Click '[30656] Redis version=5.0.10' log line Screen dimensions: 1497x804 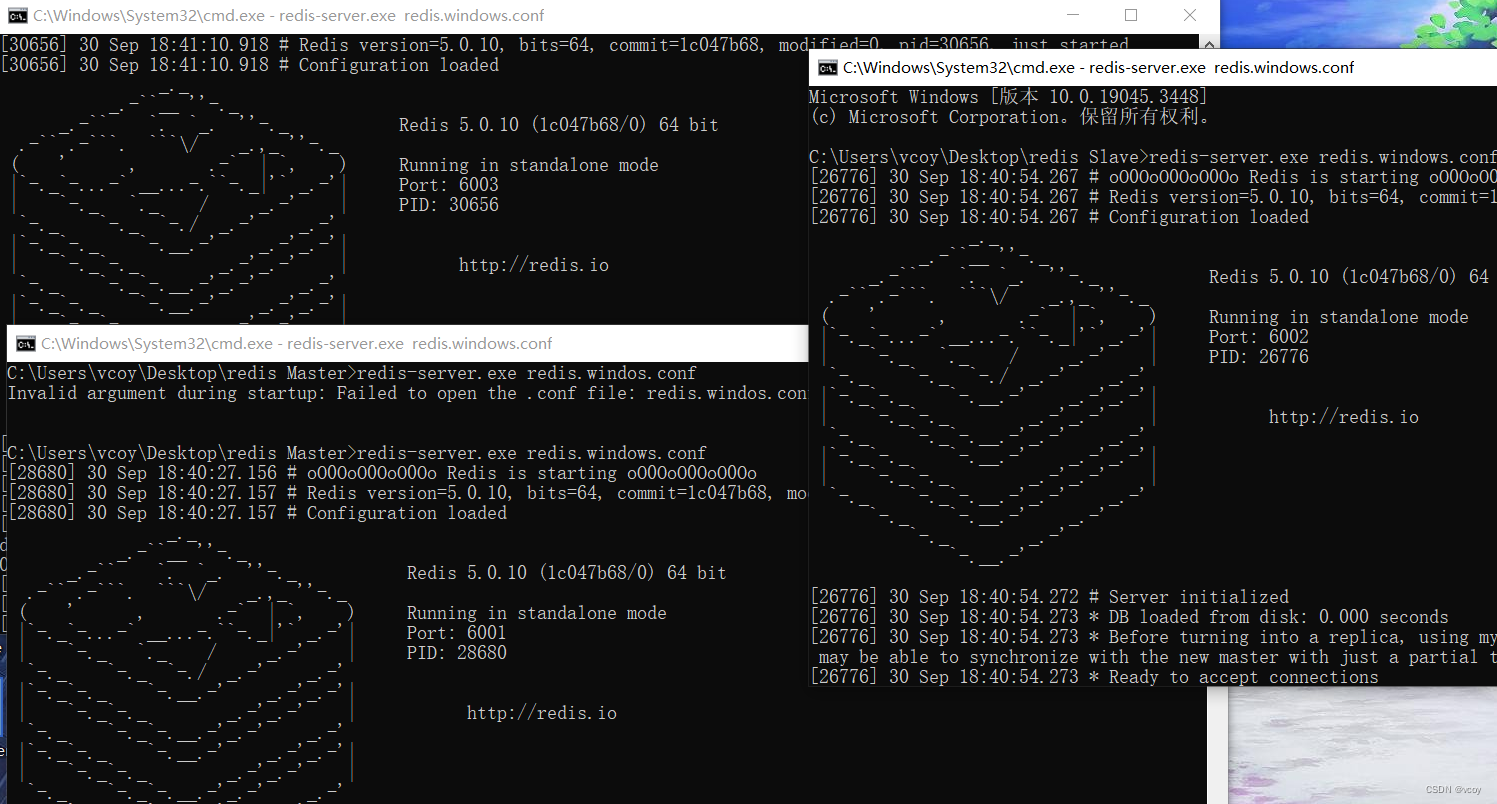565,45
